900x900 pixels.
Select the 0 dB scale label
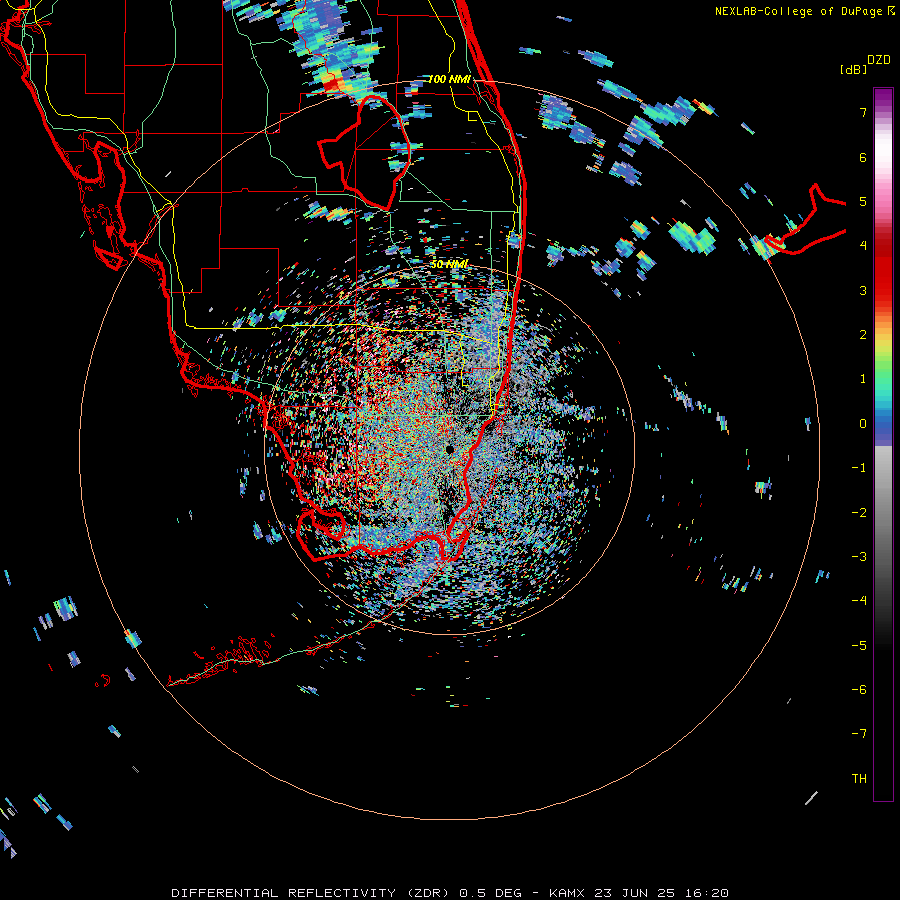coord(863,424)
